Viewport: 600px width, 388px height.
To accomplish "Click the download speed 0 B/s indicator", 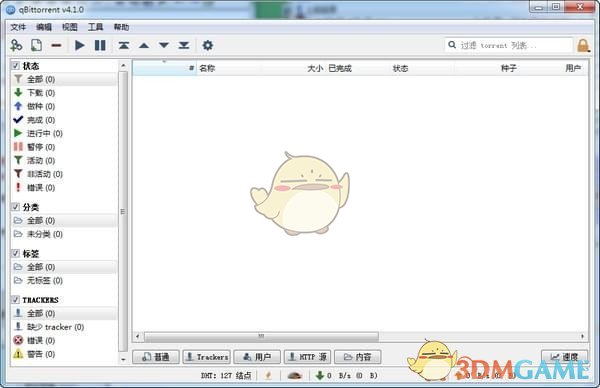I will [x=347, y=376].
